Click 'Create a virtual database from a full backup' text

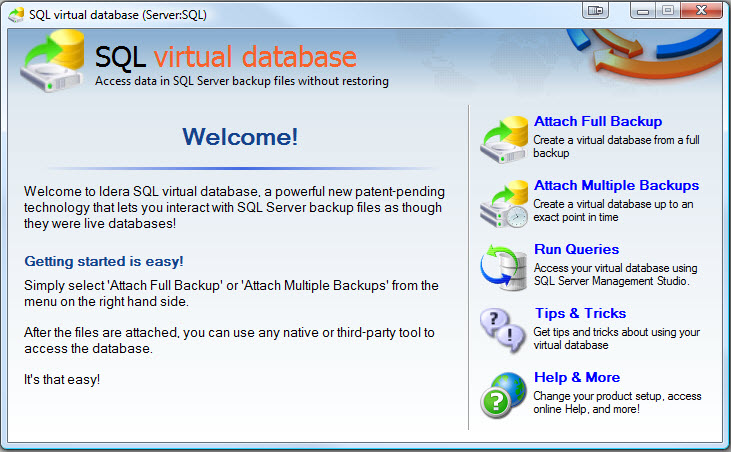tap(616, 146)
